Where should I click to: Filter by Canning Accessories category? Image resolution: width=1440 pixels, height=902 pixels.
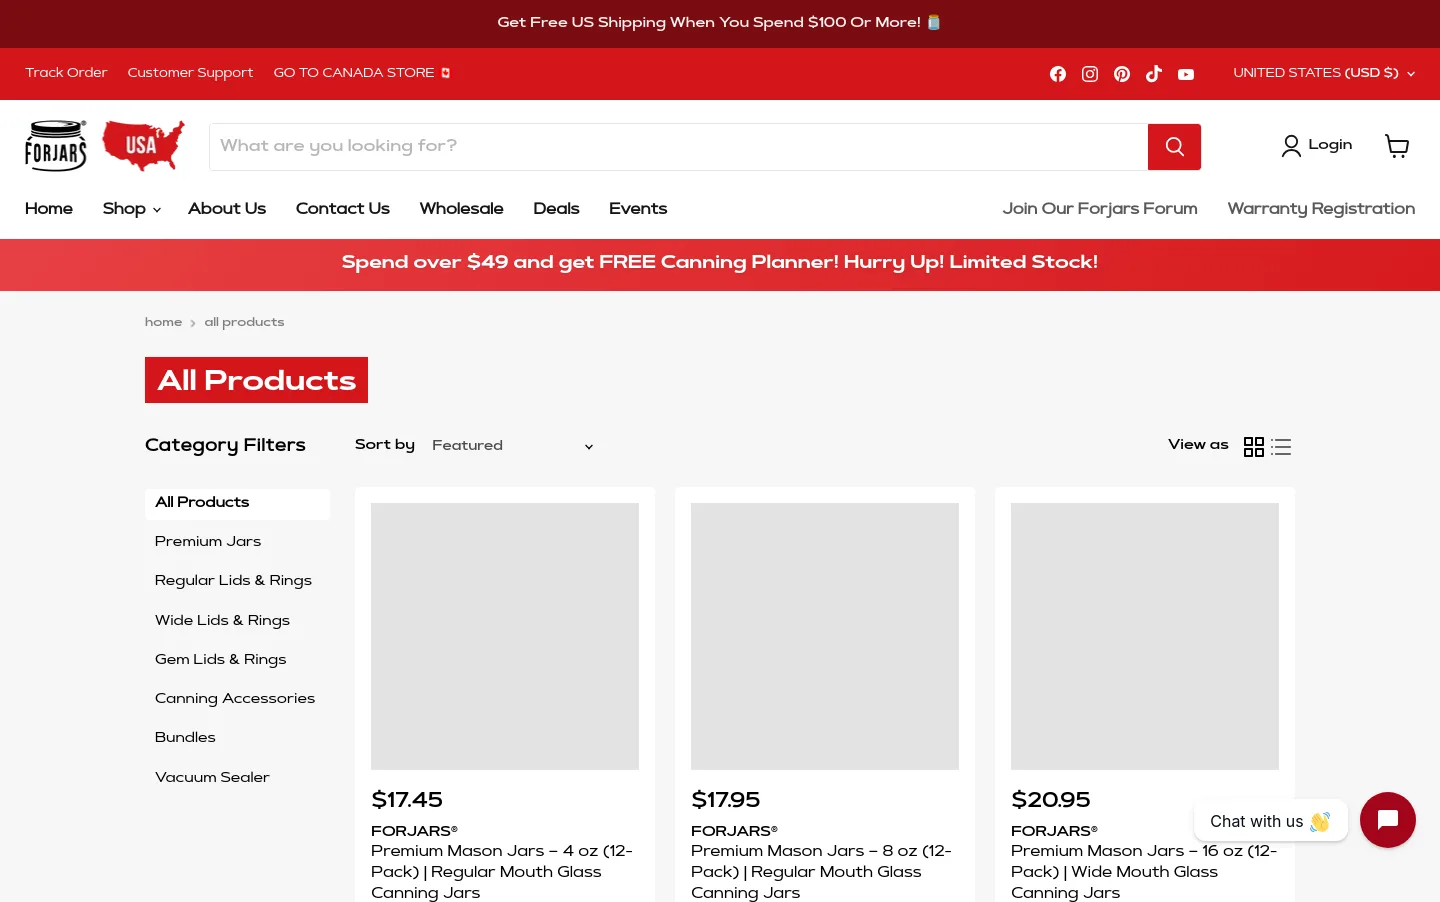[x=235, y=699]
